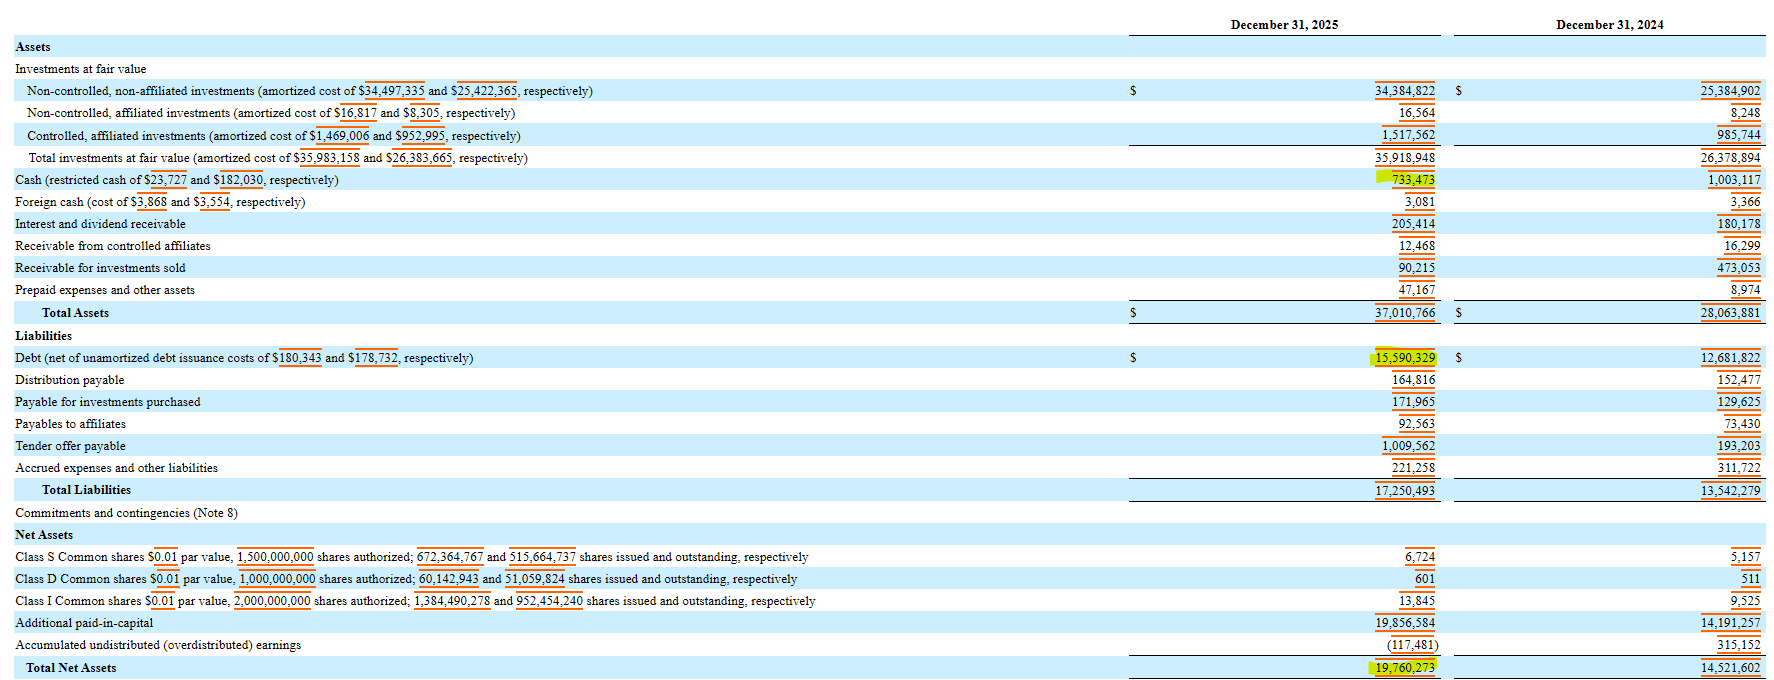
Task: Click the restricted cash amount $23,727
Action: coord(165,180)
